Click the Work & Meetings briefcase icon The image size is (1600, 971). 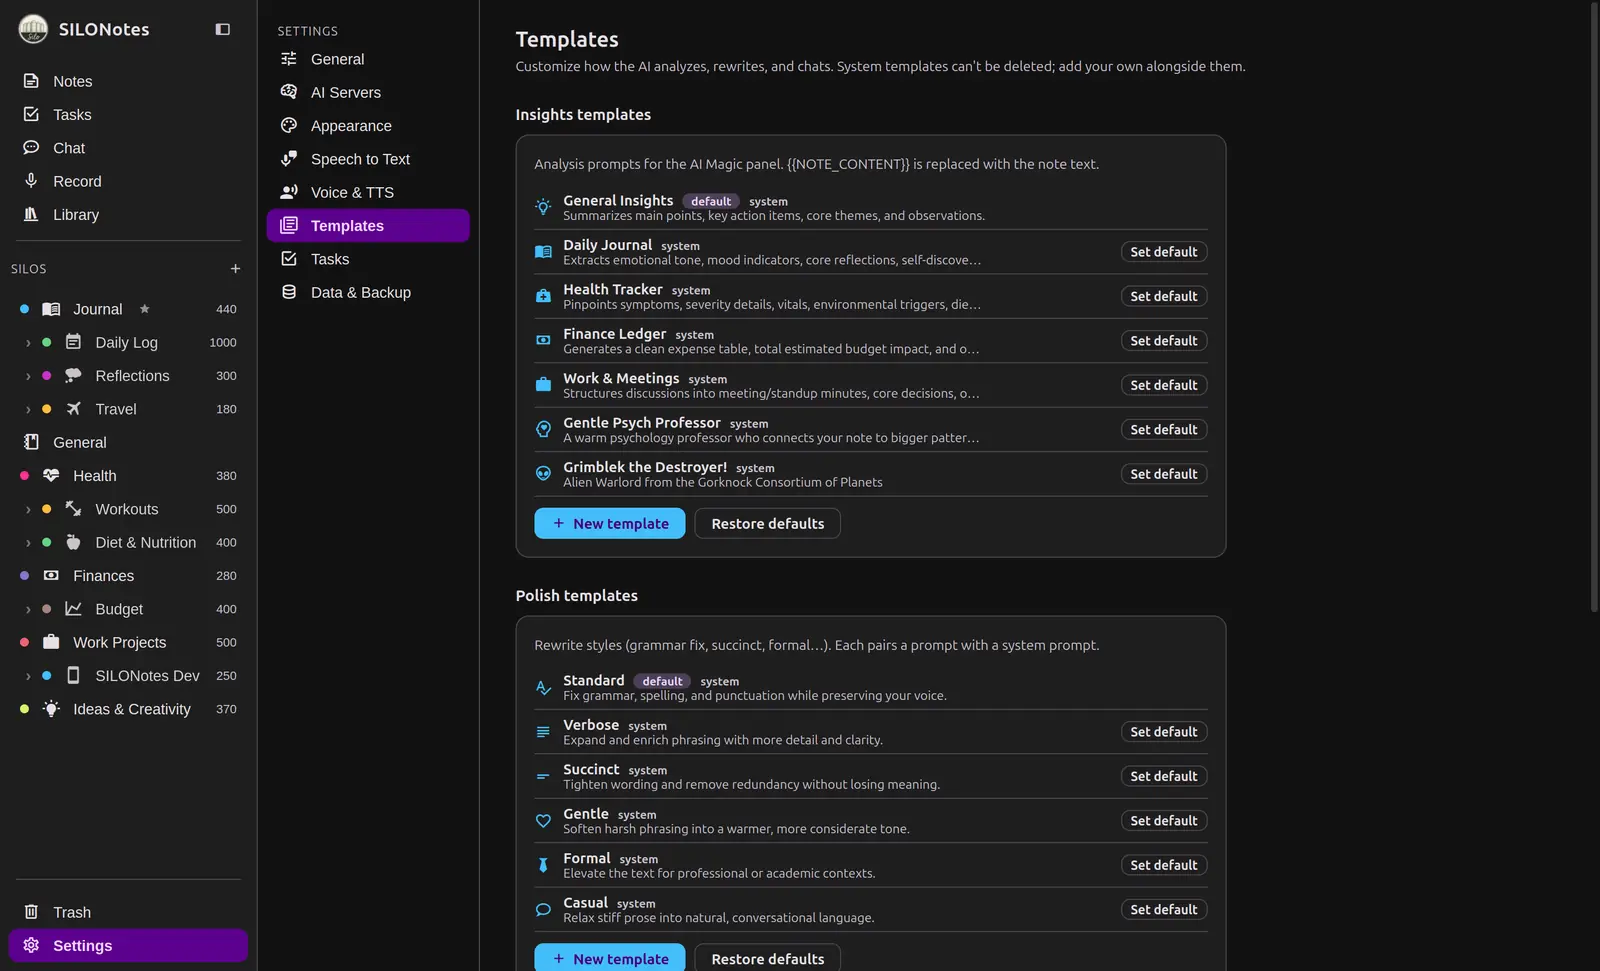click(x=543, y=385)
